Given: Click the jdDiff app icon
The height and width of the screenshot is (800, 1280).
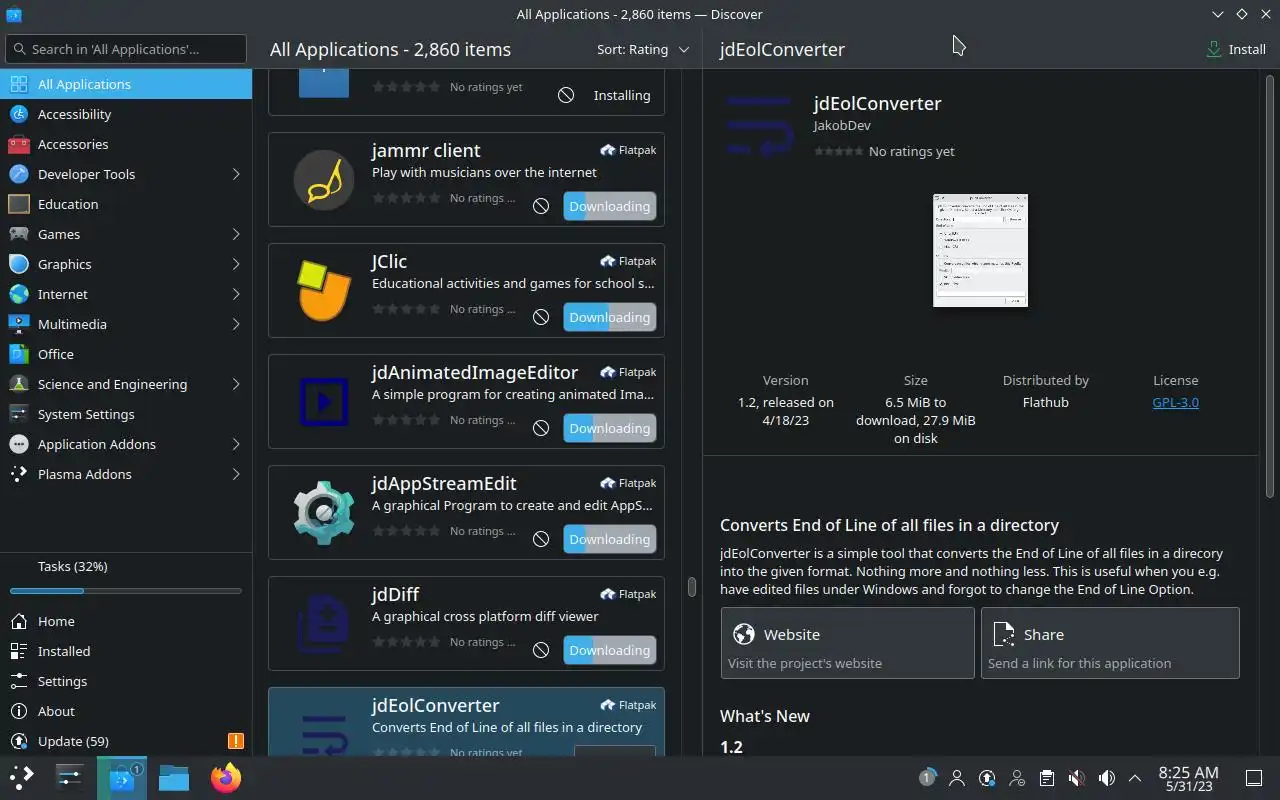Looking at the screenshot, I should (x=324, y=623).
